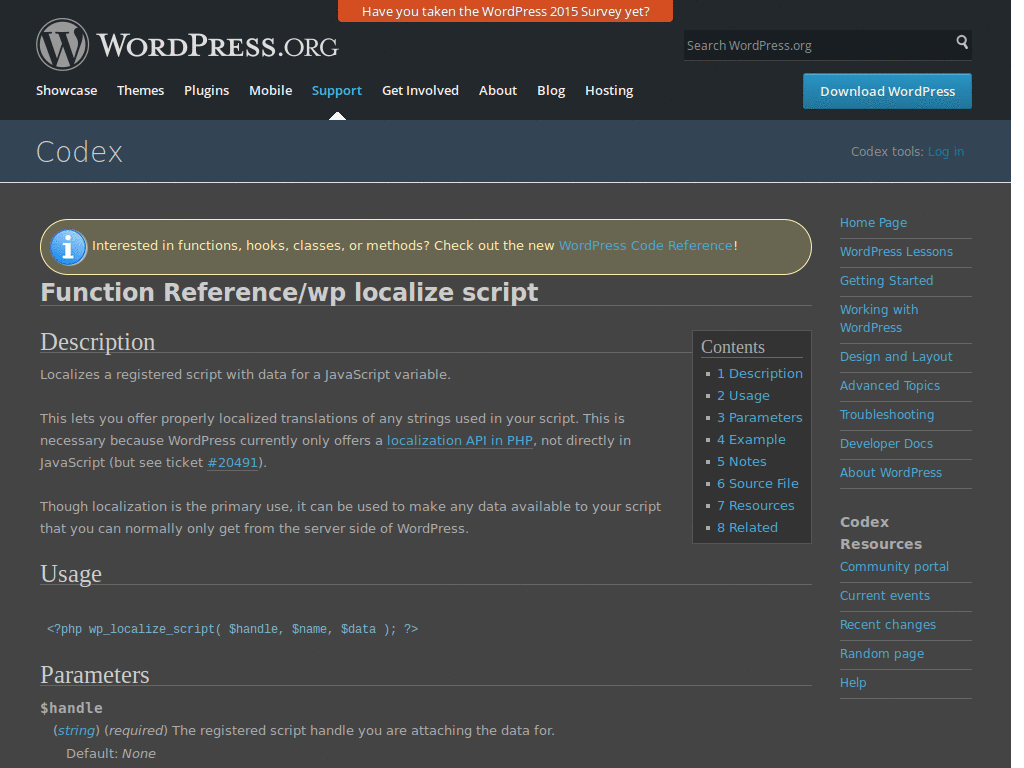This screenshot has width=1024, height=768.
Task: Open the About navigation item
Action: [x=498, y=91]
